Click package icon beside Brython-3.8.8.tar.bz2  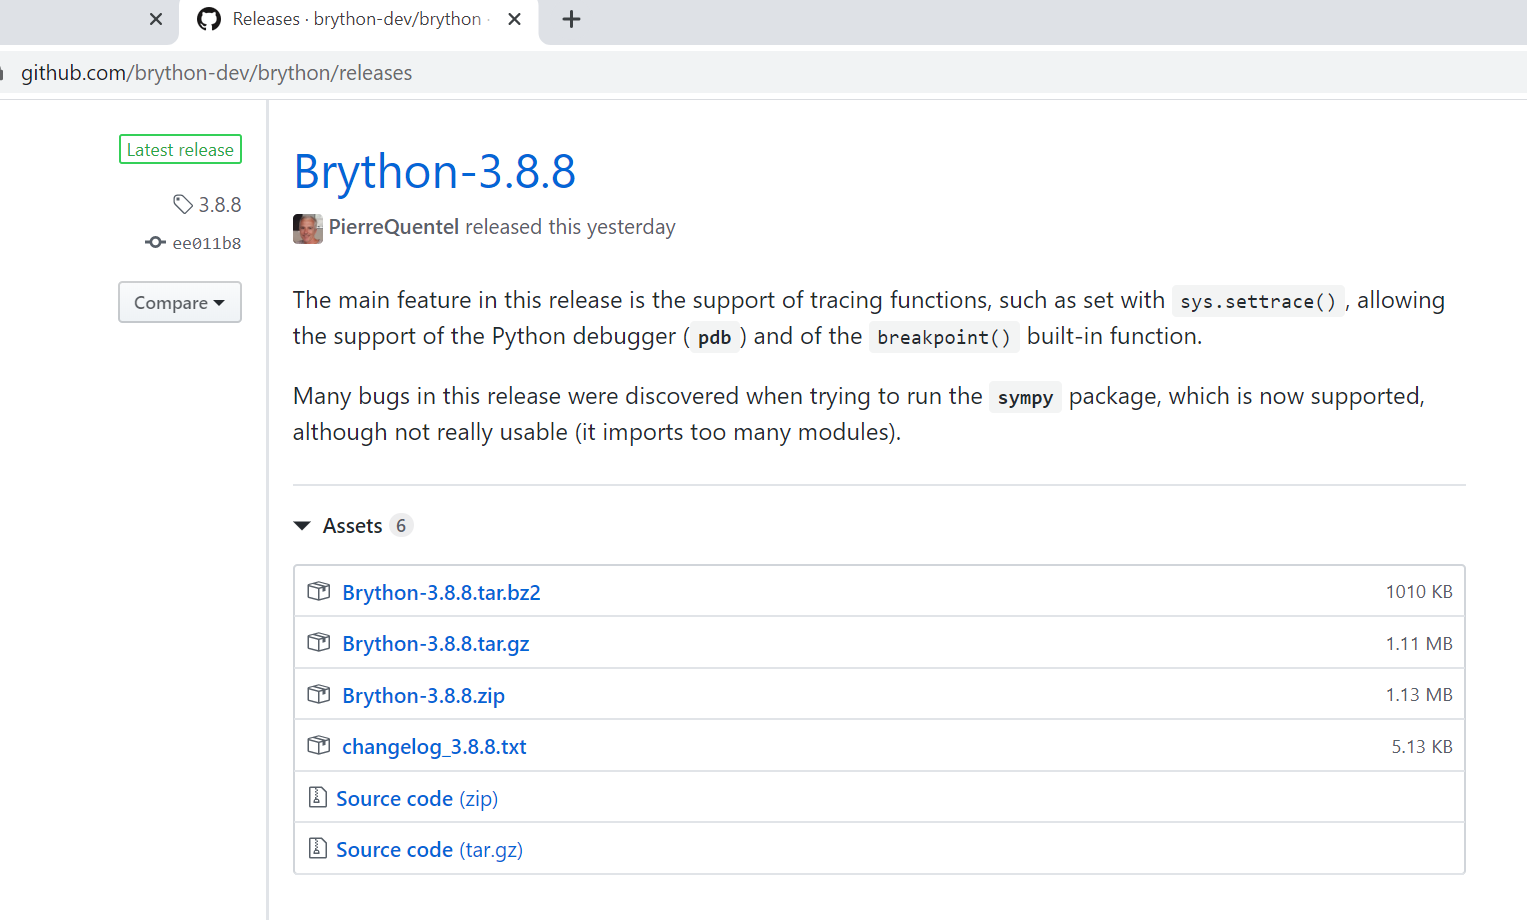click(x=319, y=591)
